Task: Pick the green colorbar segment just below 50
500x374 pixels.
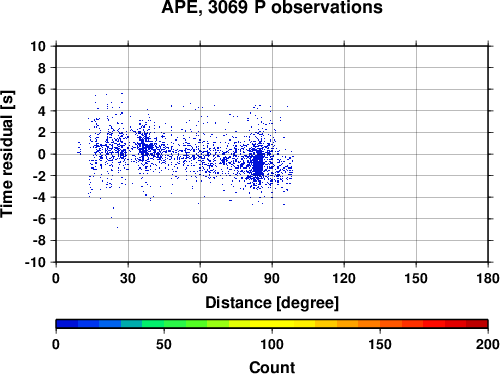Action: (153, 324)
